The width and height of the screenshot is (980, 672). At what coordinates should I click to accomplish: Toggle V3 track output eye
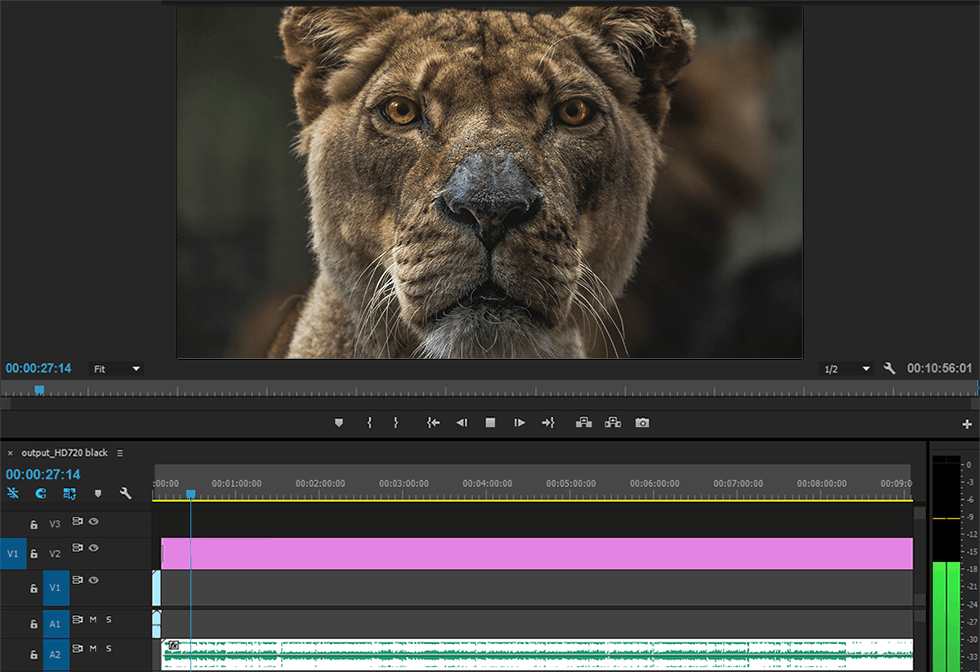click(x=94, y=521)
